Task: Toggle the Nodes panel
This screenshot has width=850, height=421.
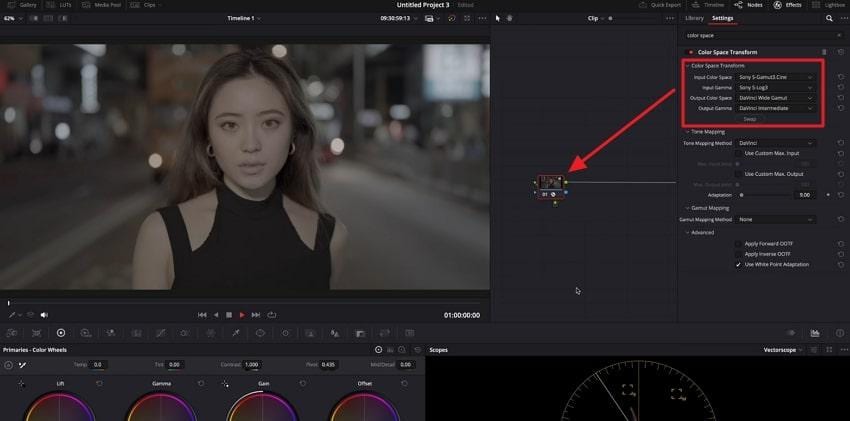Action: tap(748, 5)
